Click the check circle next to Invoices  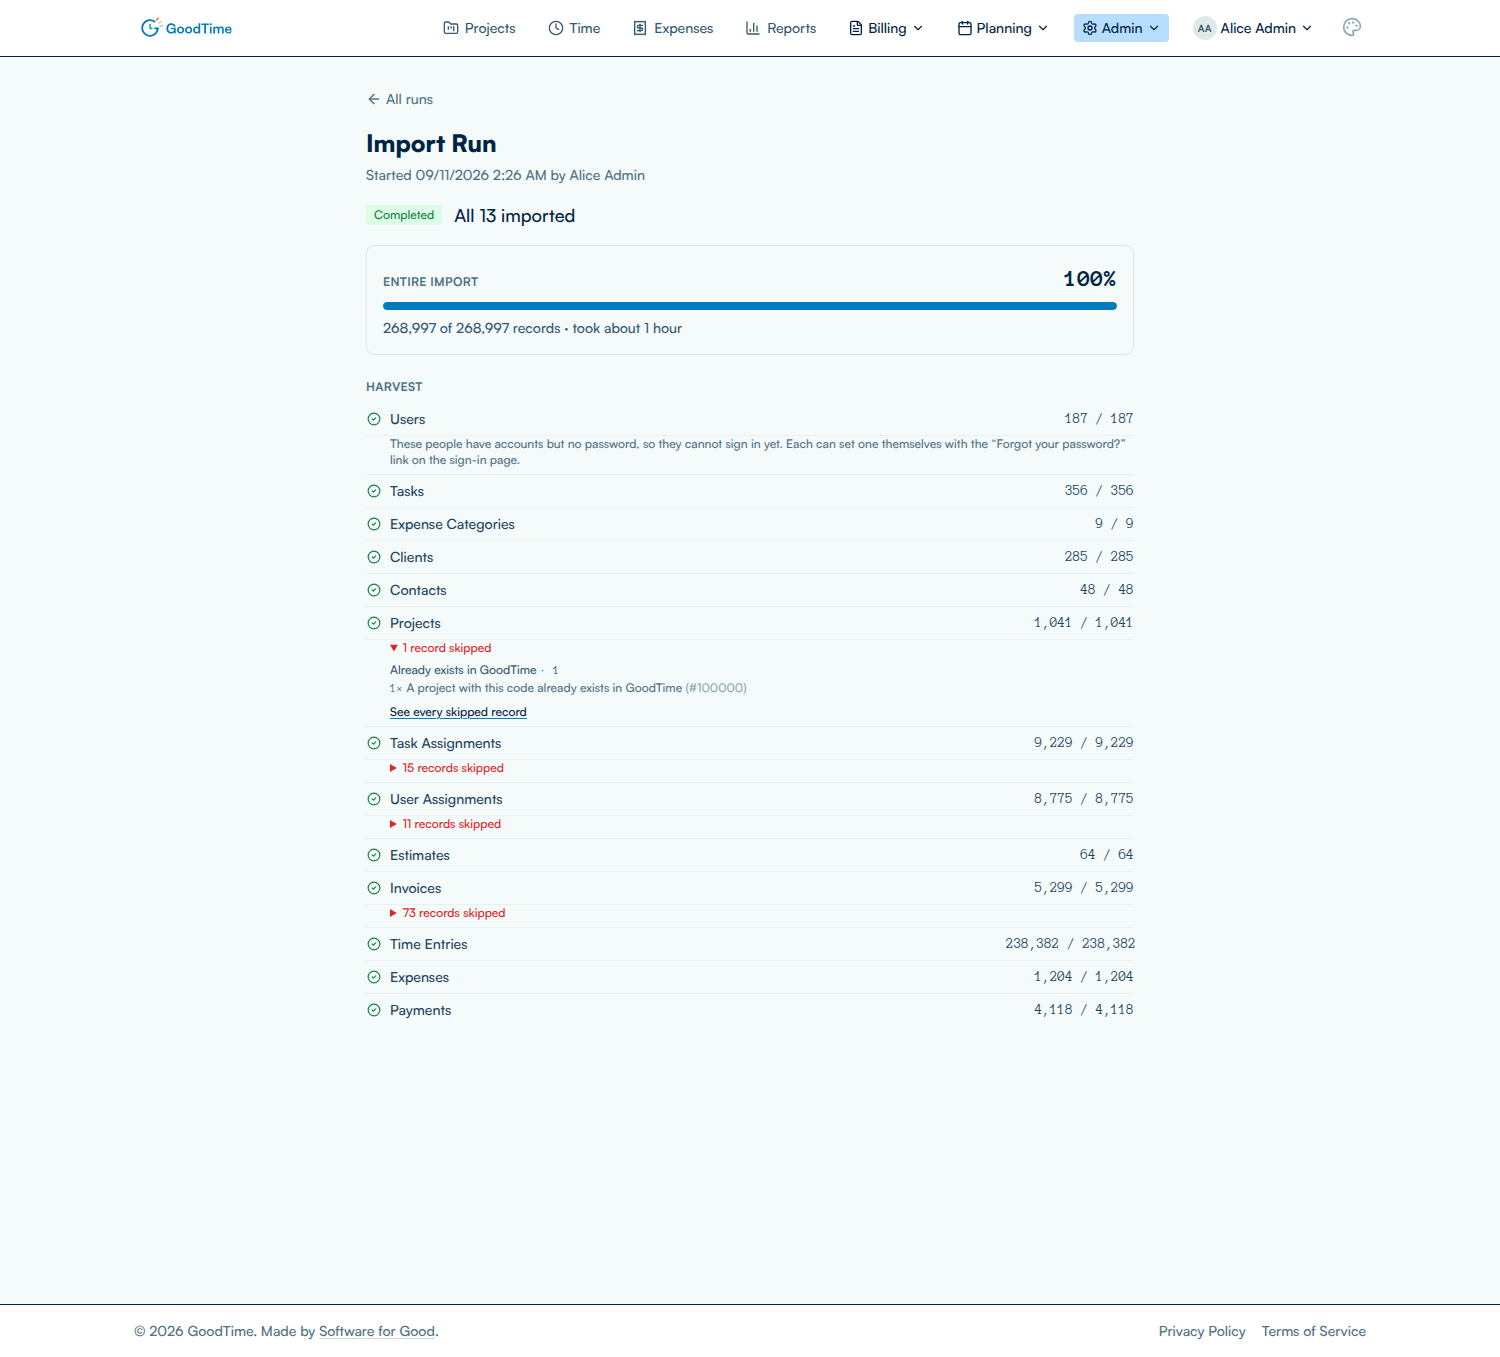click(374, 888)
